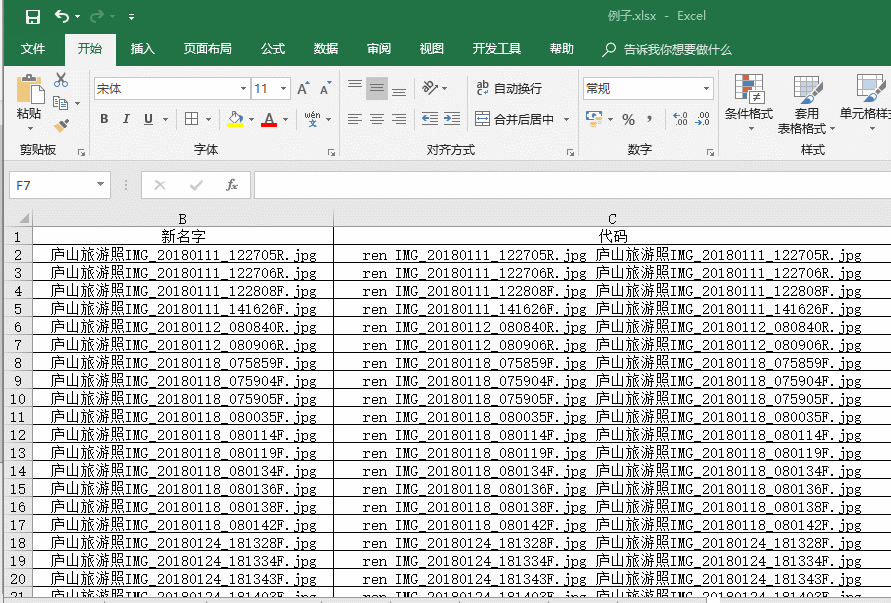The image size is (891, 603).
Task: Apply percent style
Action: click(628, 119)
